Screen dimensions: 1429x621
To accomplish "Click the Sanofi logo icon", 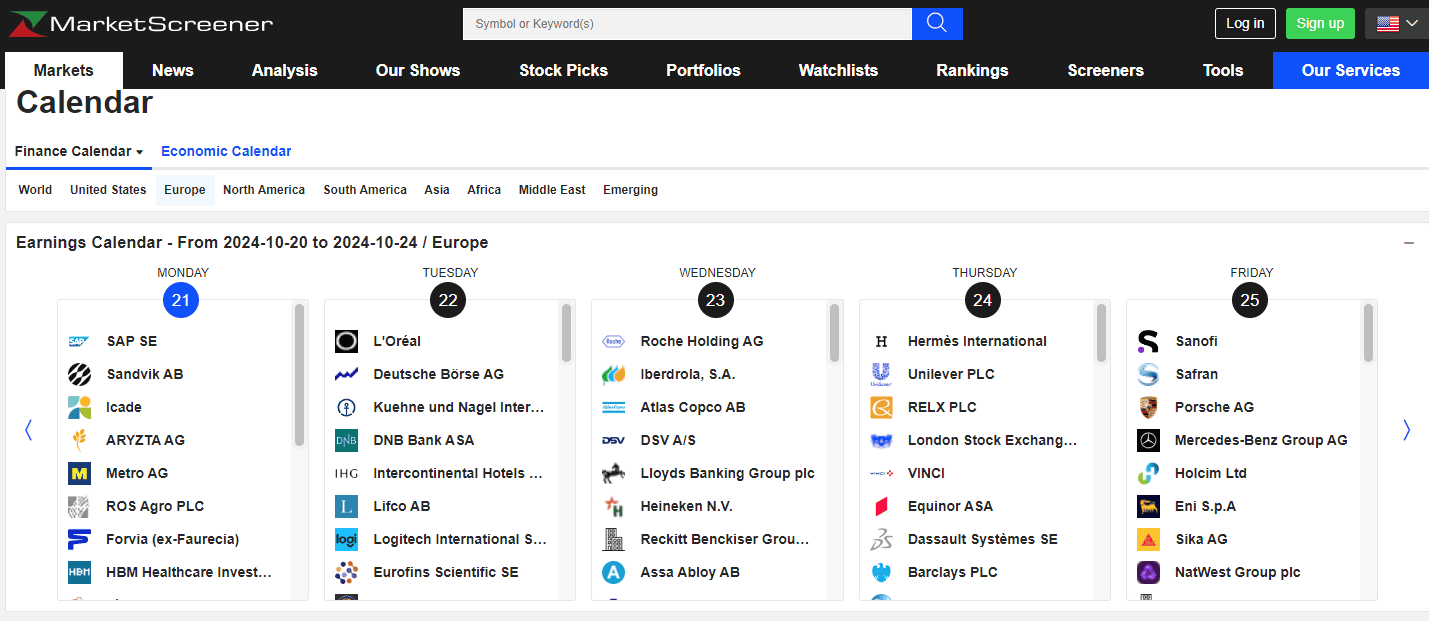I will (1148, 341).
